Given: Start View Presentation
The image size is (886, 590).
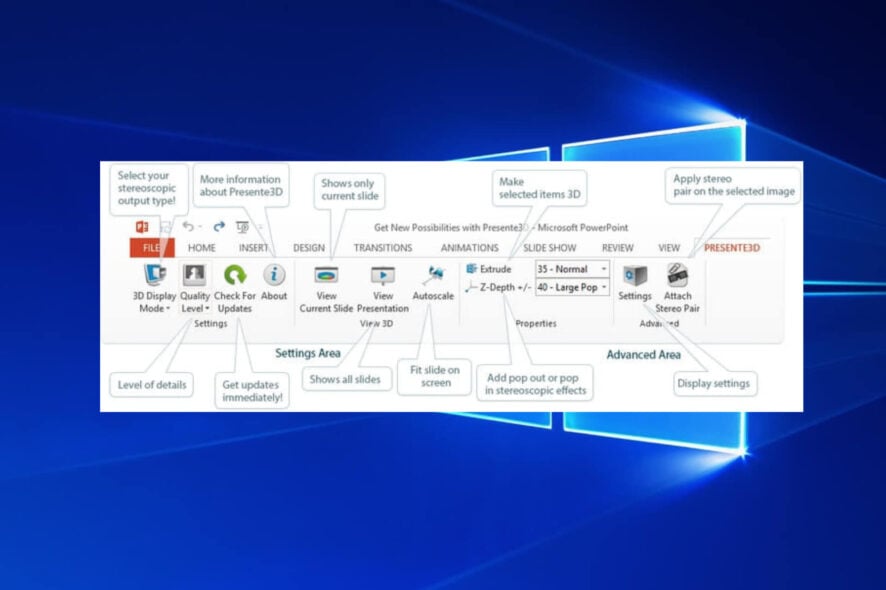Looking at the screenshot, I should pos(383,273).
